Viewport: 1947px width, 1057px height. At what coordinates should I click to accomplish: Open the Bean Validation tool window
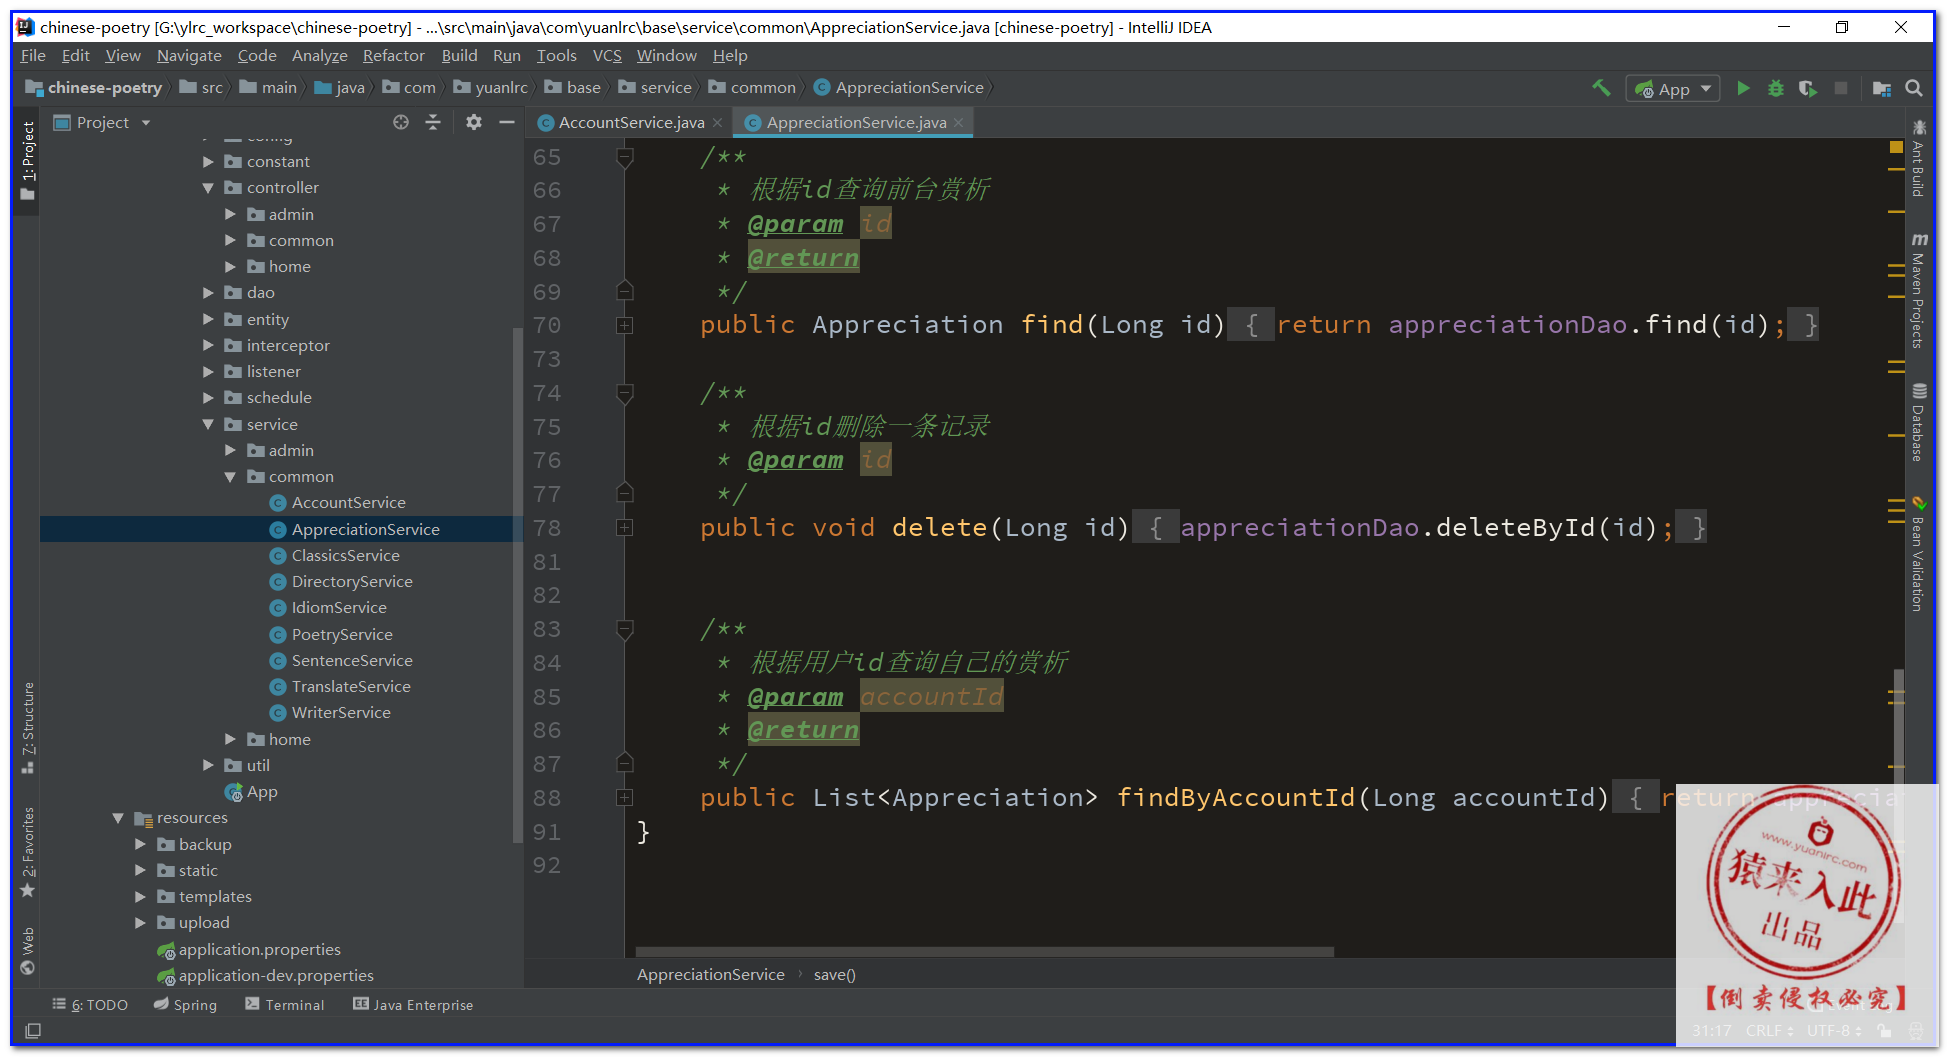click(x=1918, y=554)
